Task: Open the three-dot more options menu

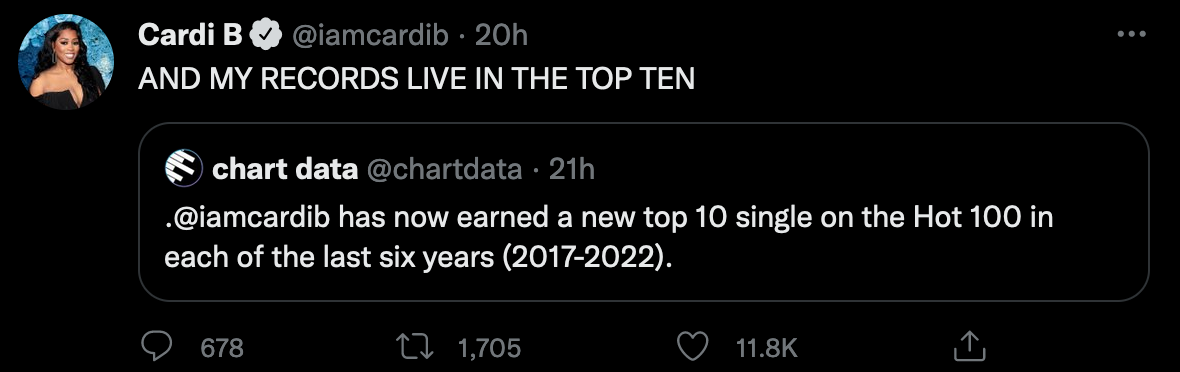Action: pos(1131,34)
